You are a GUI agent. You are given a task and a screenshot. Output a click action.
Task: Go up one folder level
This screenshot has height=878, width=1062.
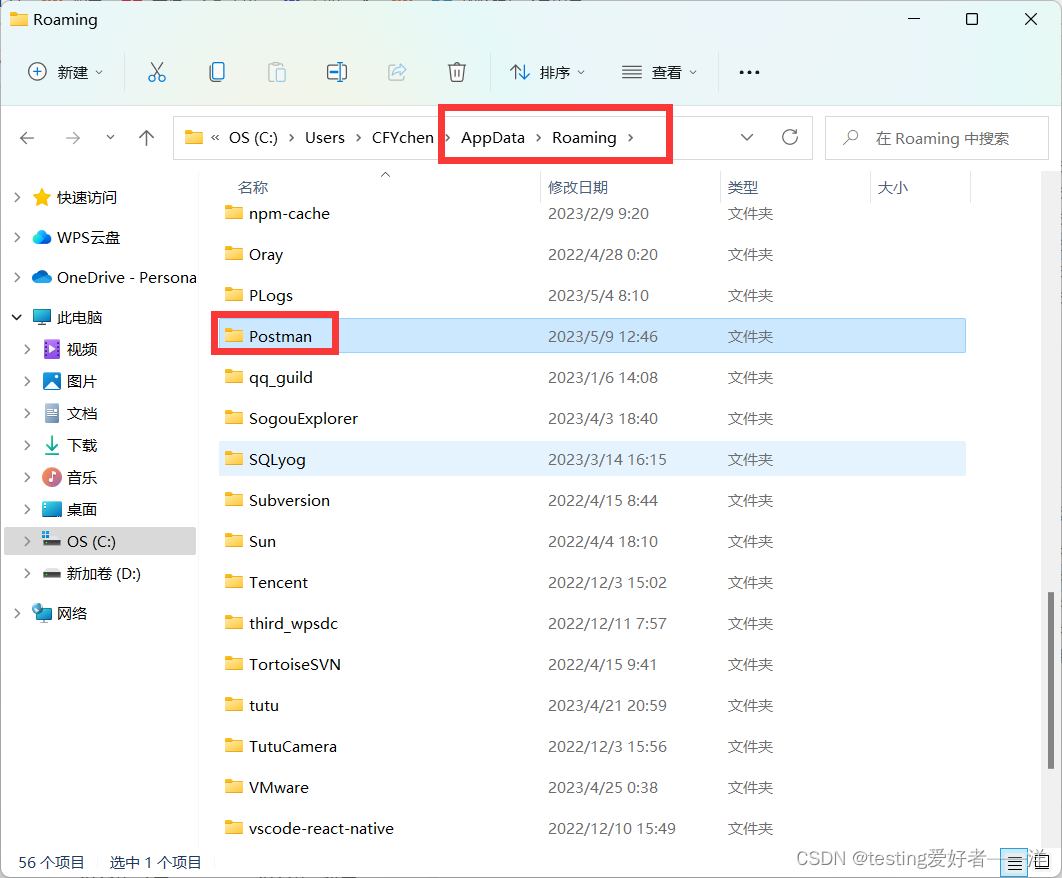(x=146, y=138)
